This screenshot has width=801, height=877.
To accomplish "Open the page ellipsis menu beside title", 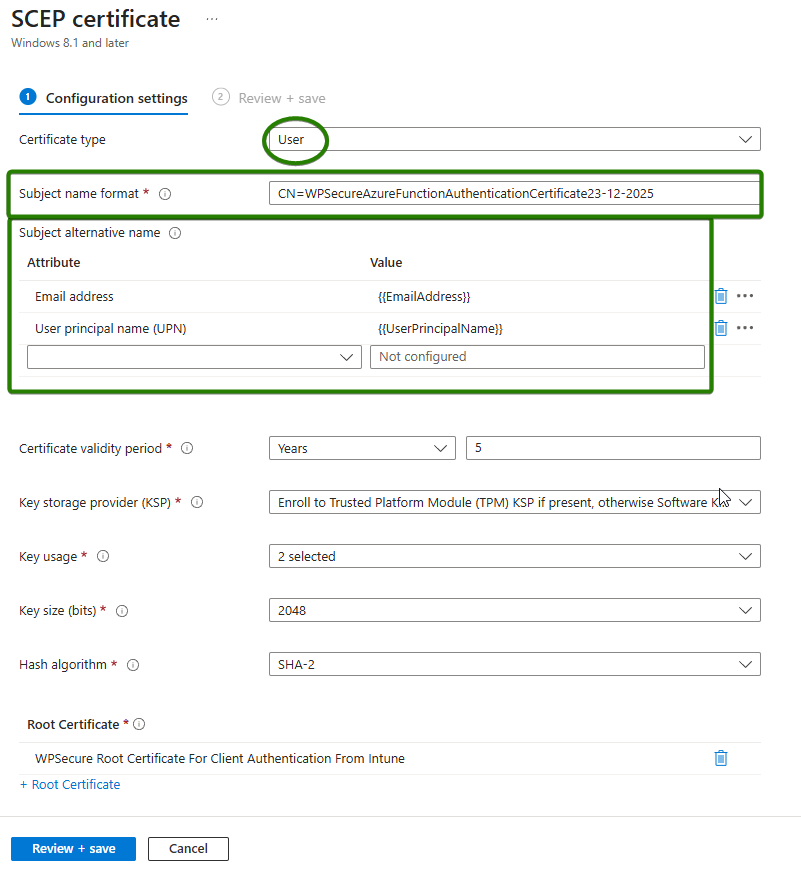I will click(211, 20).
